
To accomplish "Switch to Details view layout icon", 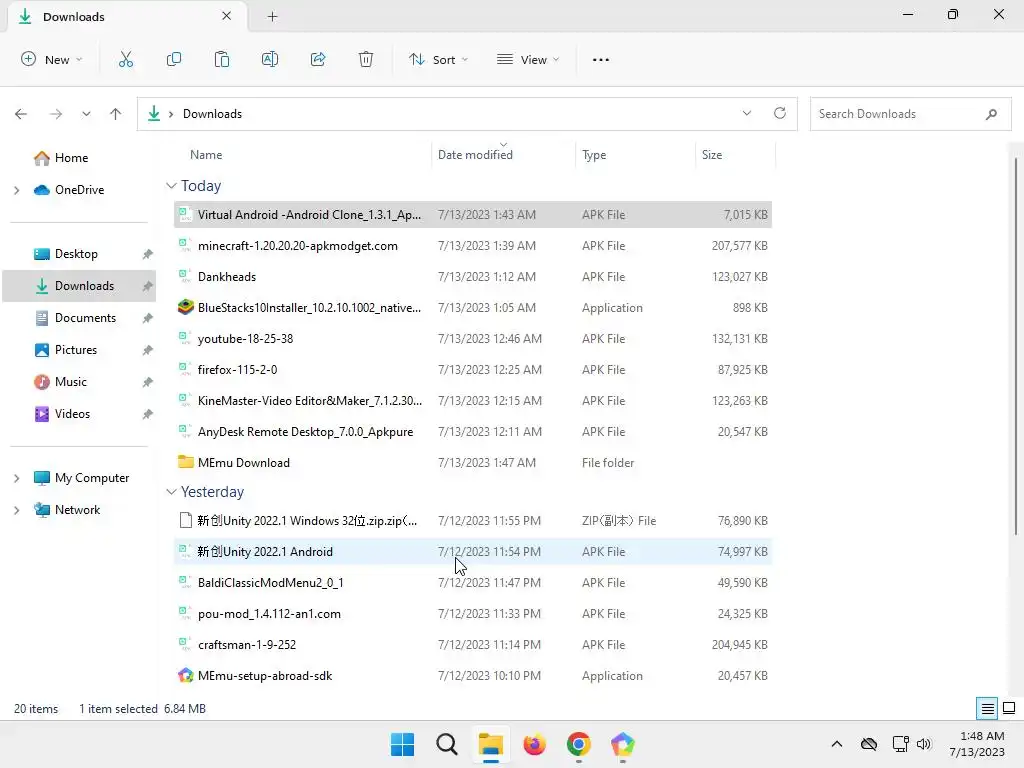I will (987, 708).
